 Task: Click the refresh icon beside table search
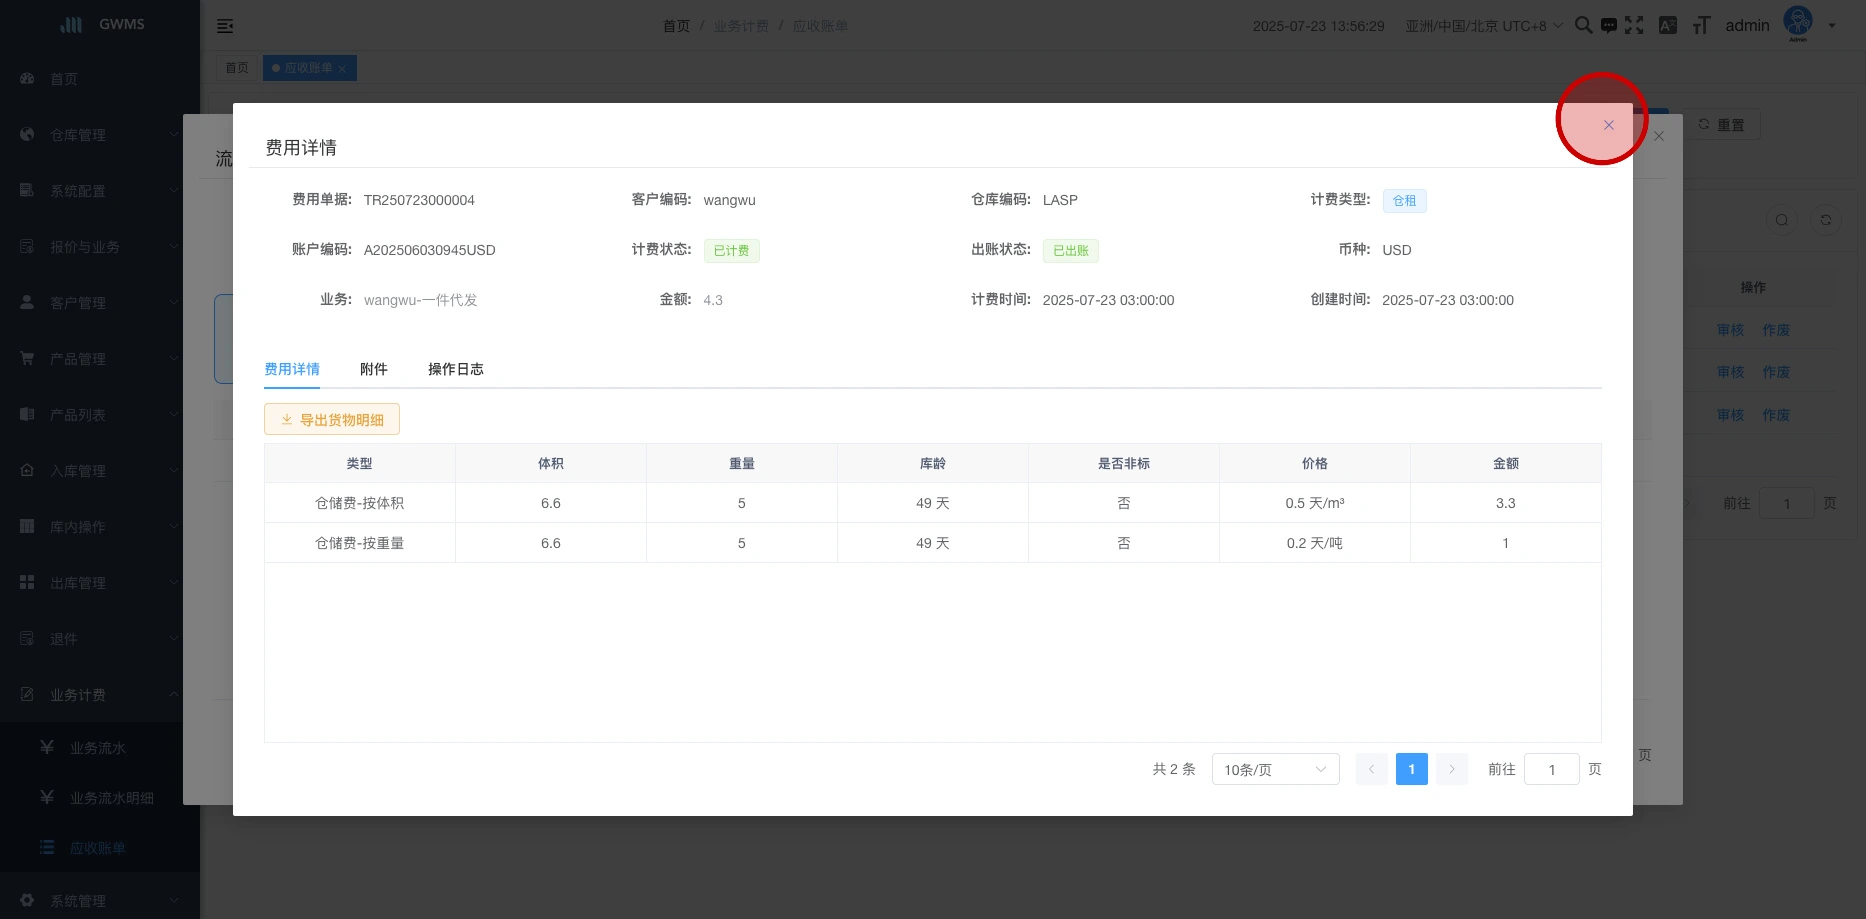click(1825, 220)
